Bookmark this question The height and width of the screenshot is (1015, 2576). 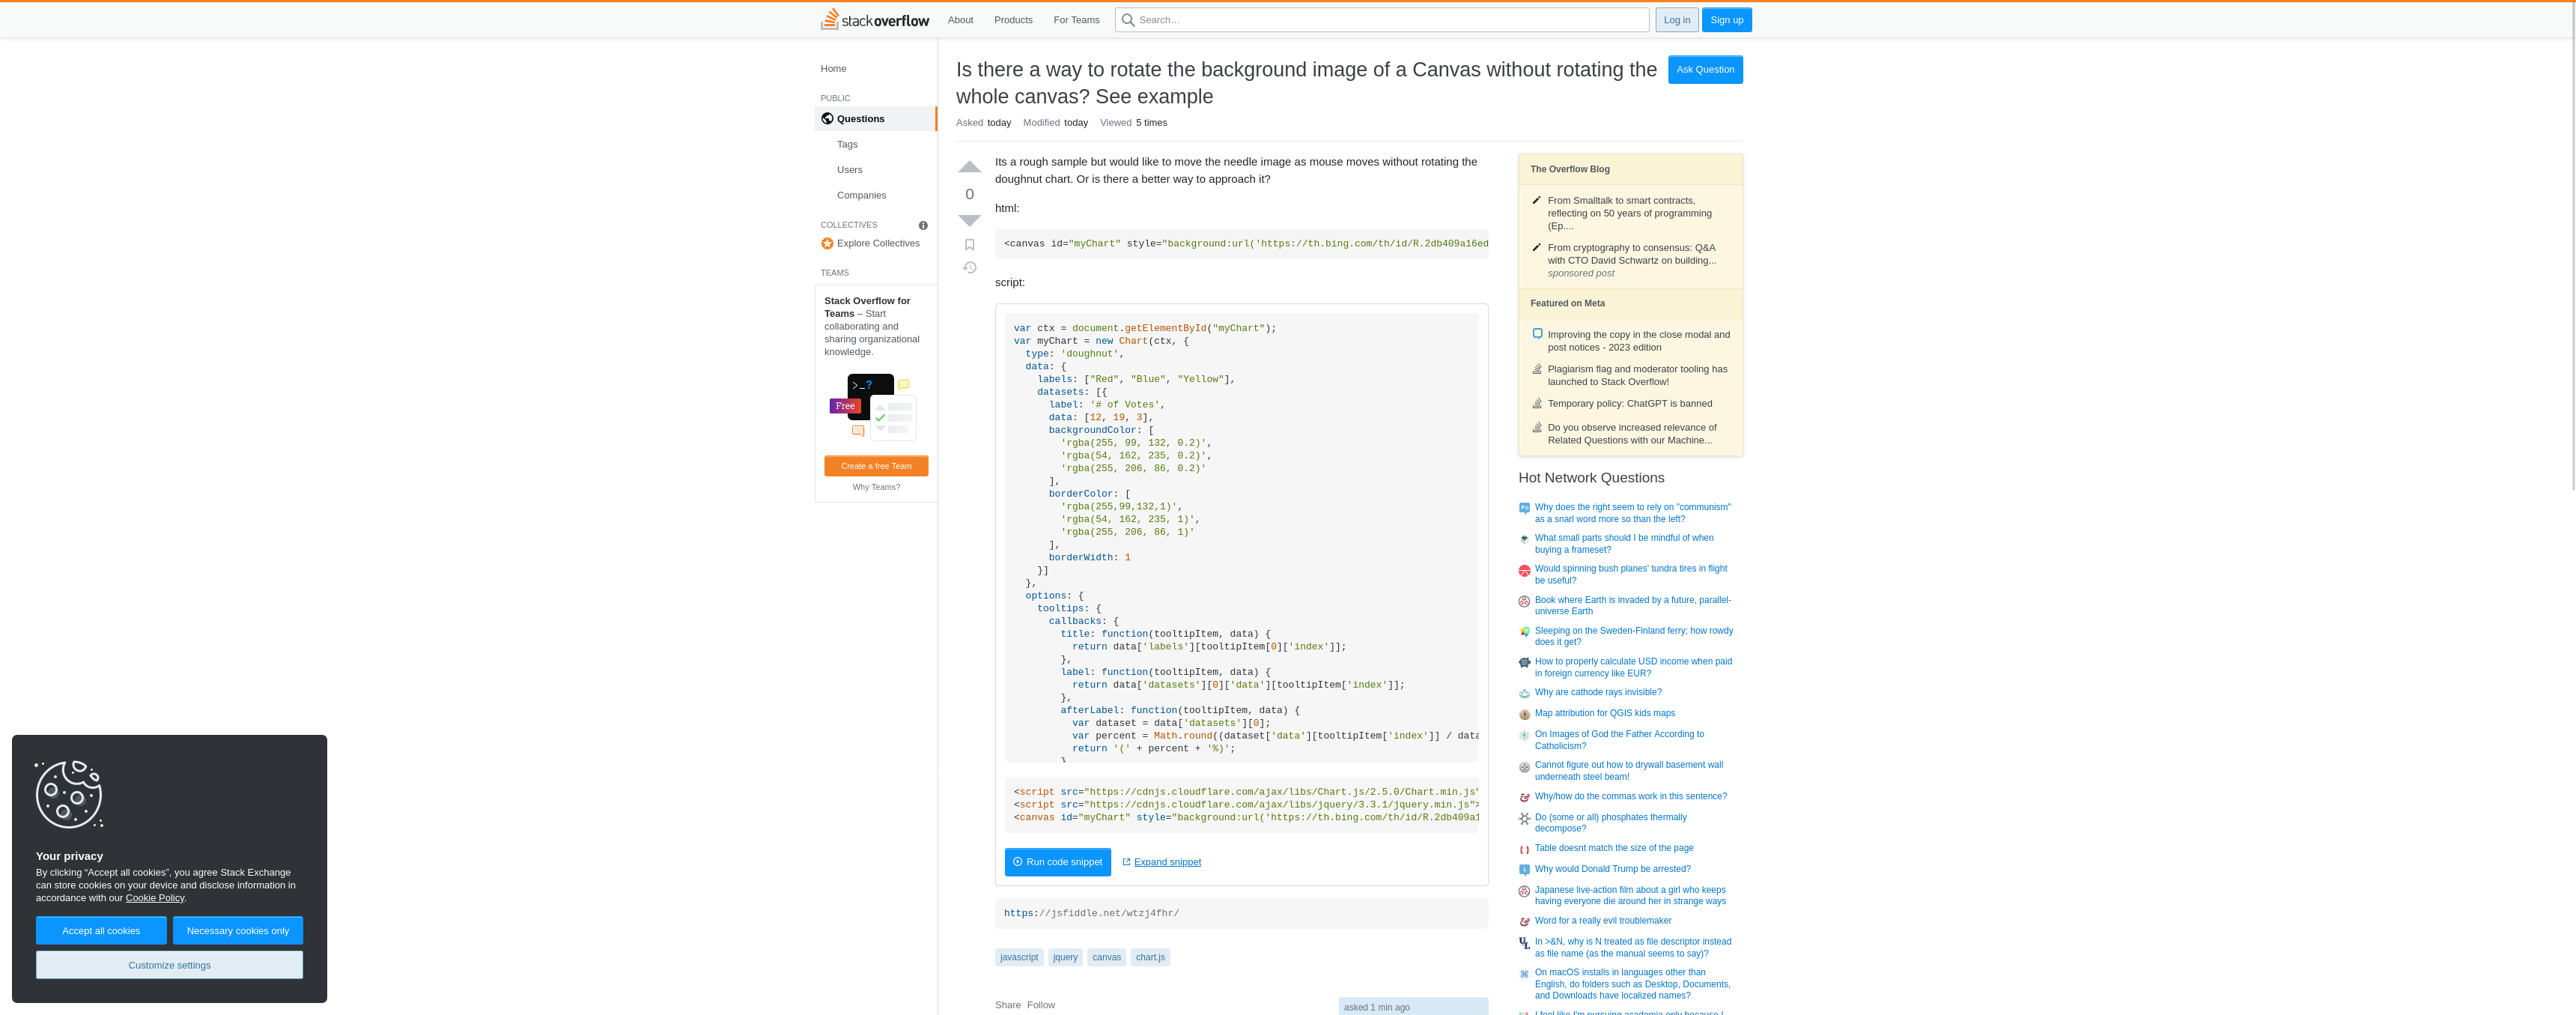coord(969,245)
